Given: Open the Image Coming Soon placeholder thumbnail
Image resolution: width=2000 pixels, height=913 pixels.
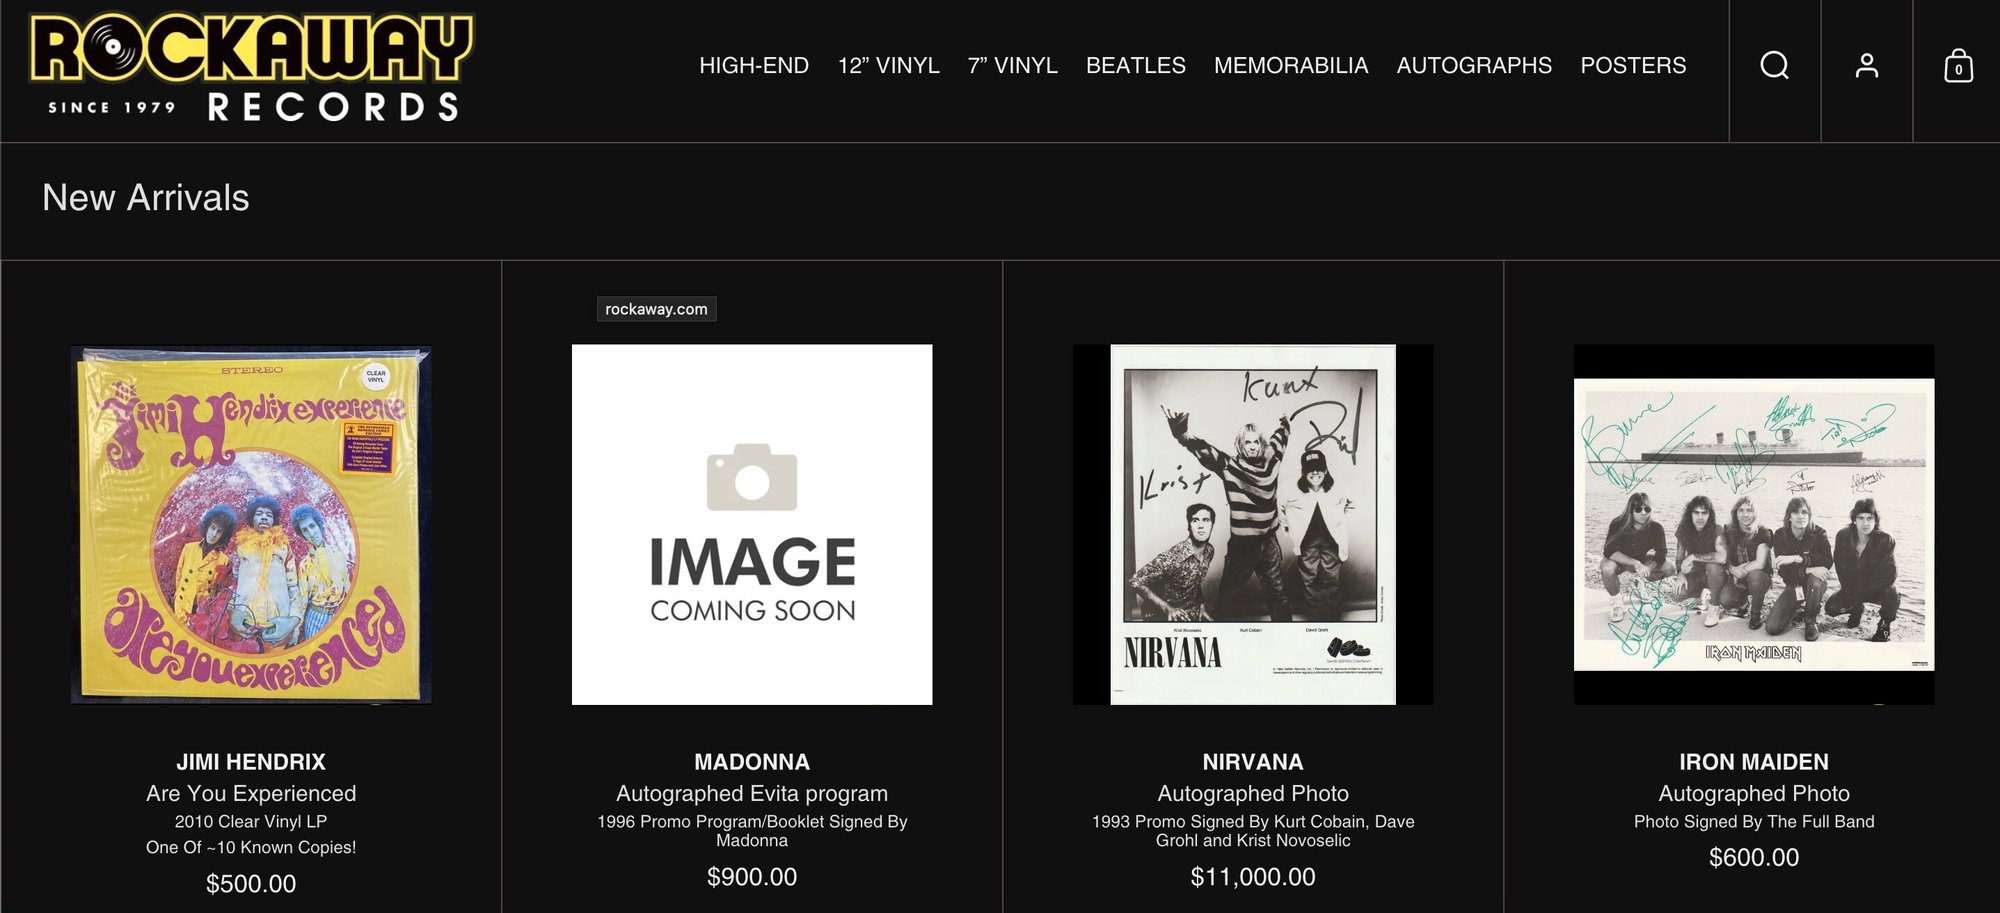Looking at the screenshot, I should coord(752,525).
